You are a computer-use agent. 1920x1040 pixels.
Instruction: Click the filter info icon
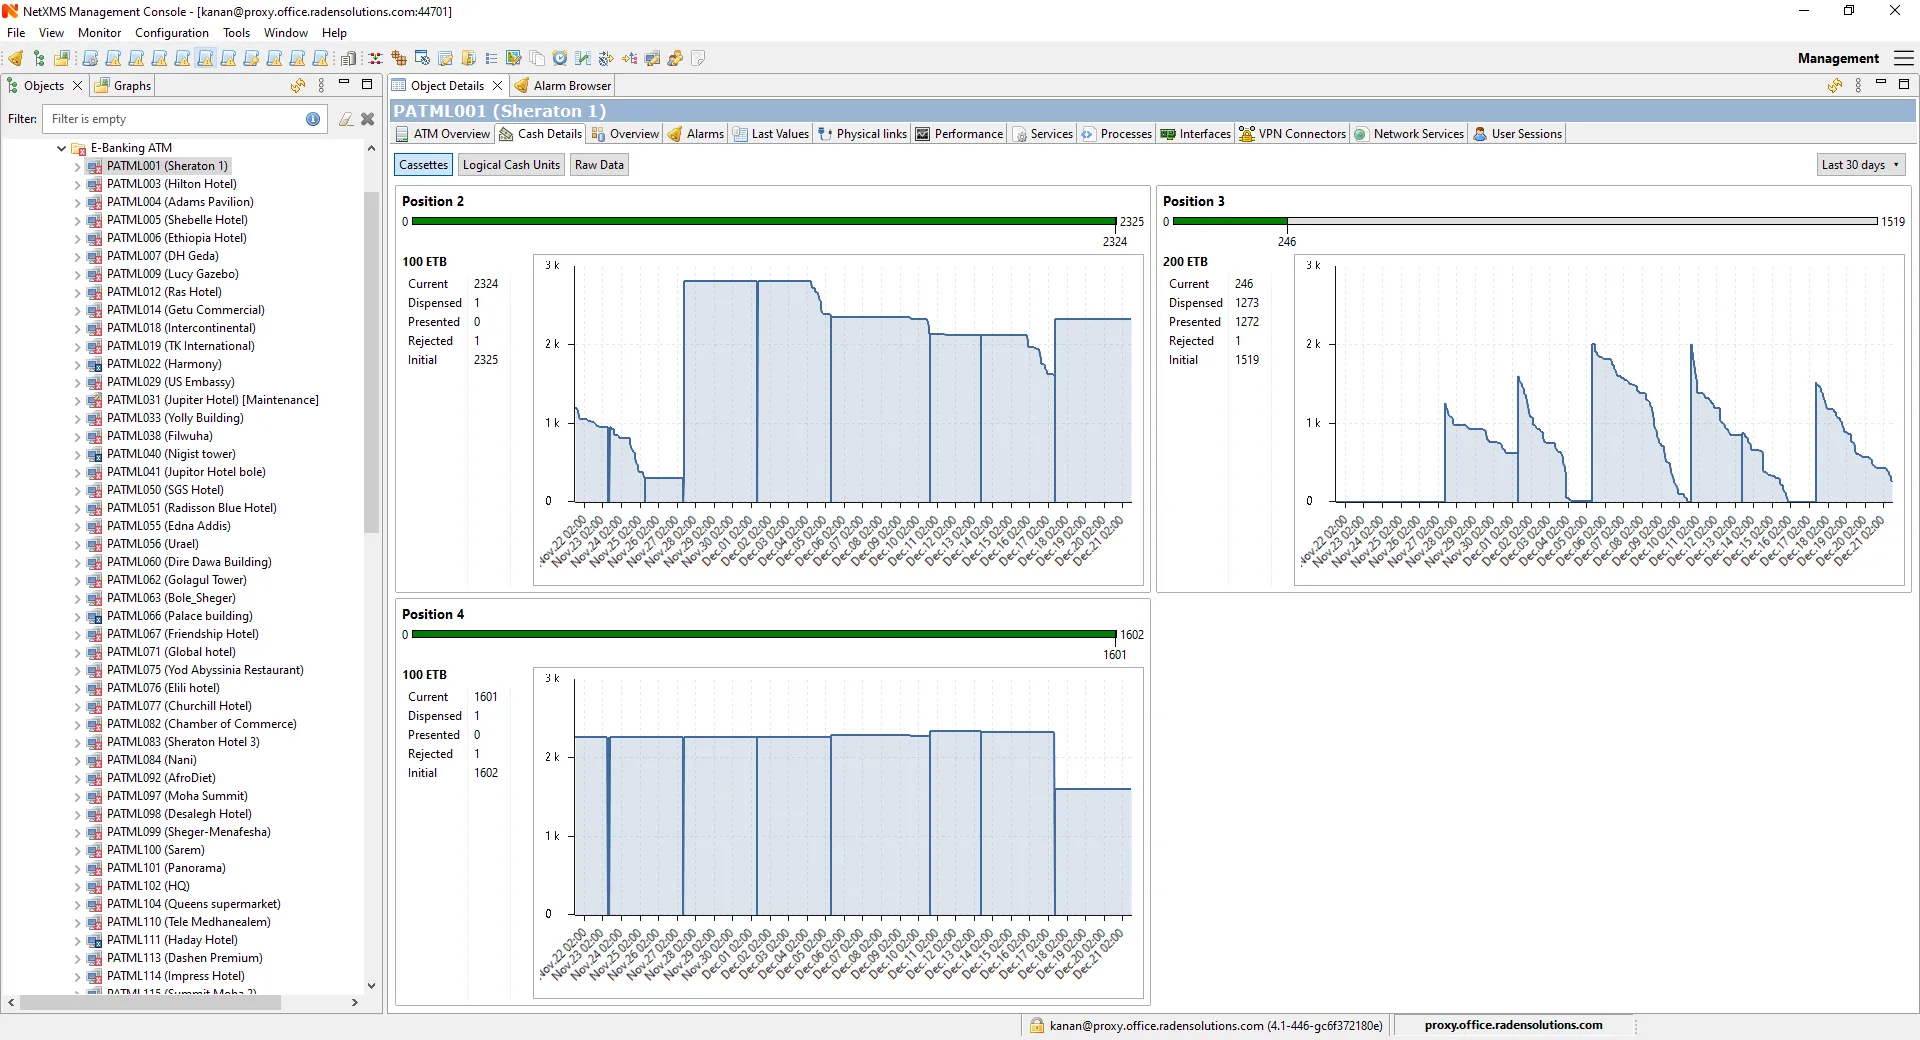click(x=313, y=119)
